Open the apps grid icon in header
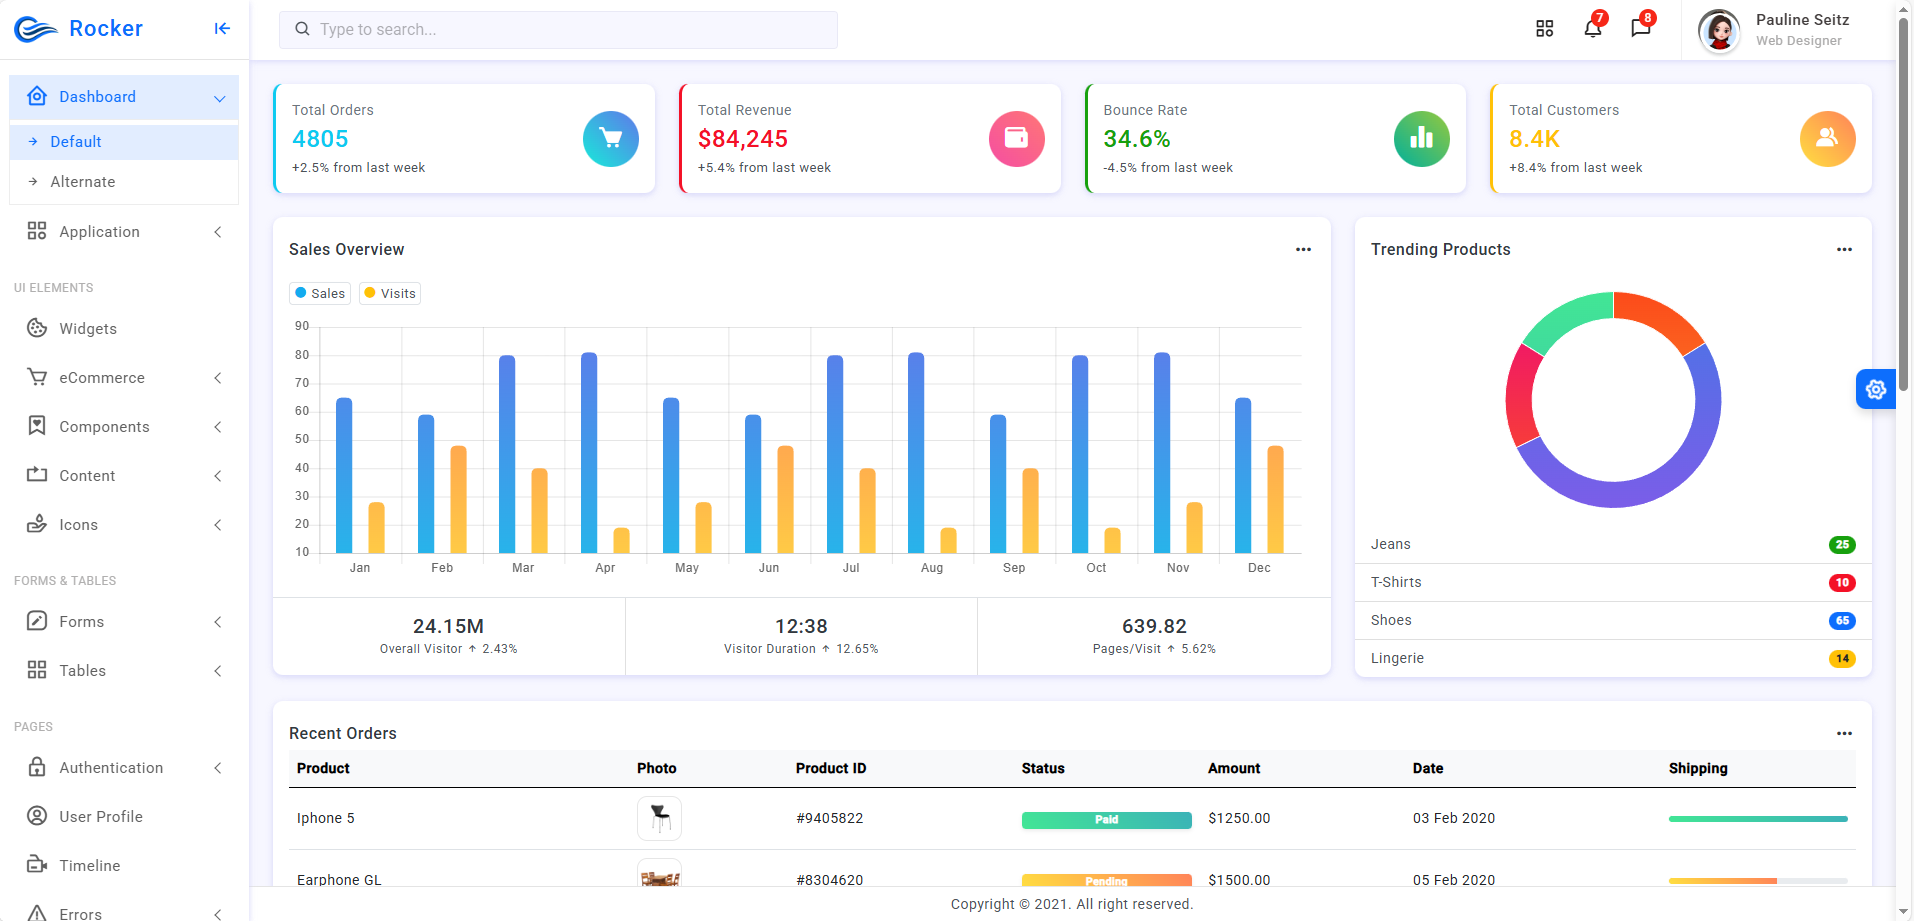 point(1544,28)
